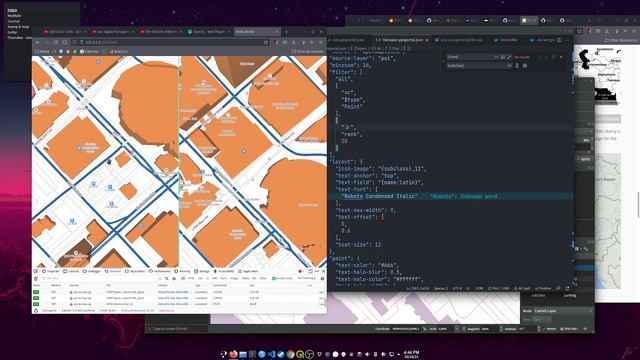Viewport: 640px width, 360px height.
Task: Close the editor find widget
Action: tap(561, 57)
